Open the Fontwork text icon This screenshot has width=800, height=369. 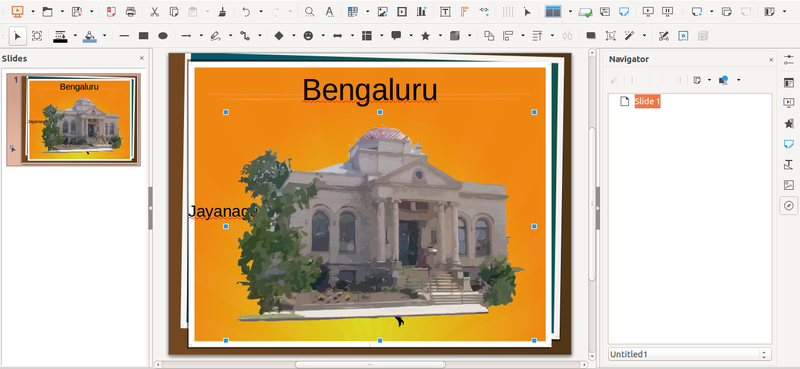pyautogui.click(x=464, y=11)
